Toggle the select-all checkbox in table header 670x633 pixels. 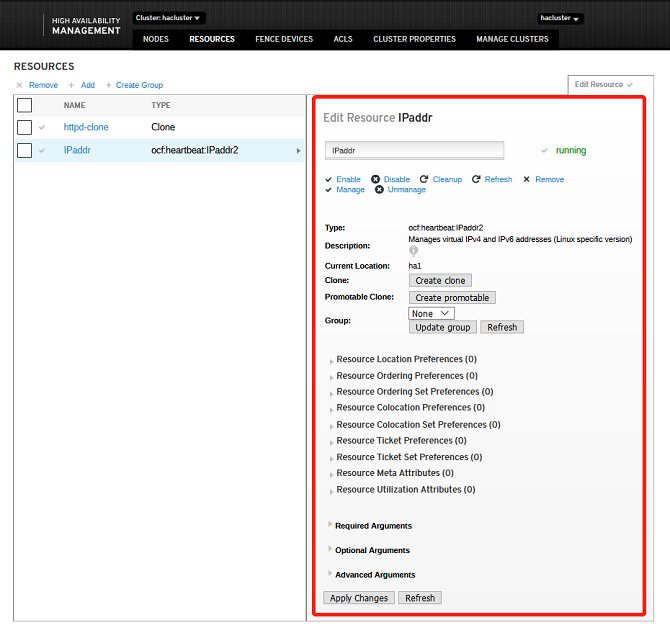coord(25,105)
